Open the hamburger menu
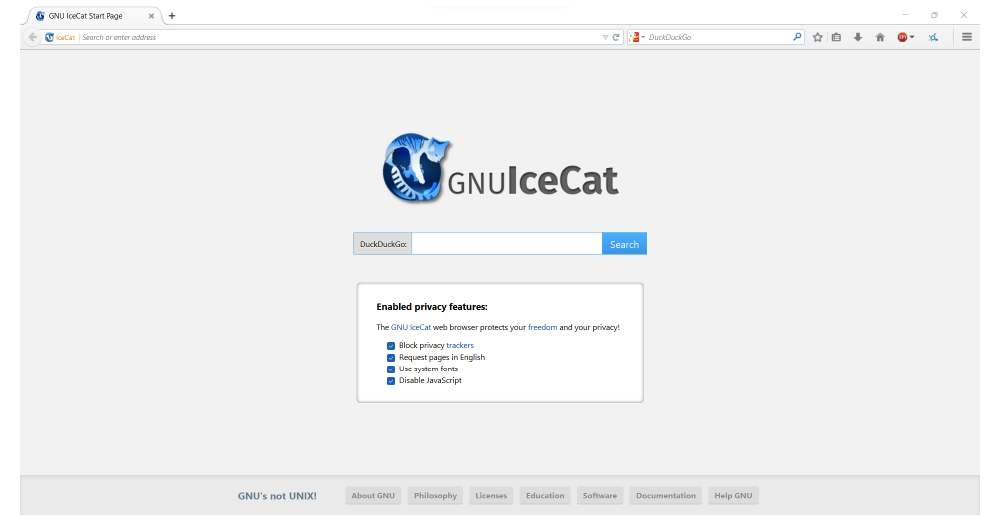The width and height of the screenshot is (1001, 523). point(967,37)
